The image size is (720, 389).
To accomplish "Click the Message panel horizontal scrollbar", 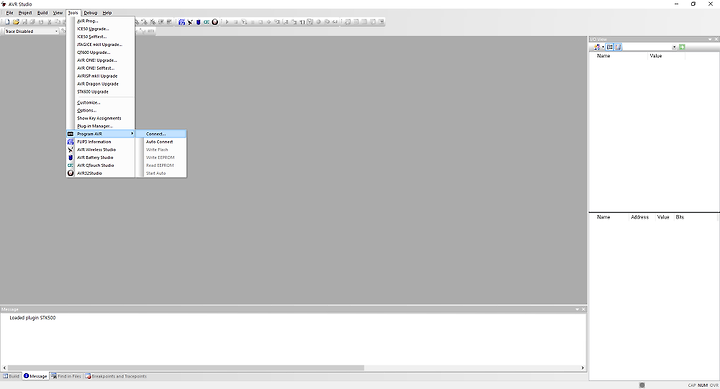I will [186, 368].
